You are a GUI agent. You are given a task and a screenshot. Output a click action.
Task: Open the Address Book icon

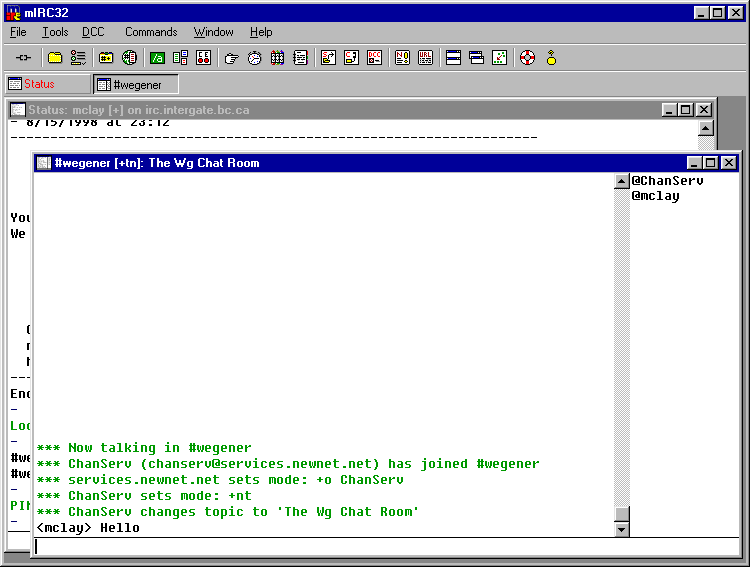pos(300,58)
